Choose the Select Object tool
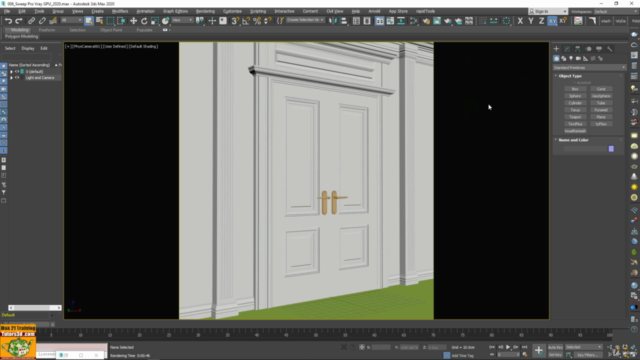The image size is (640, 360). point(89,21)
